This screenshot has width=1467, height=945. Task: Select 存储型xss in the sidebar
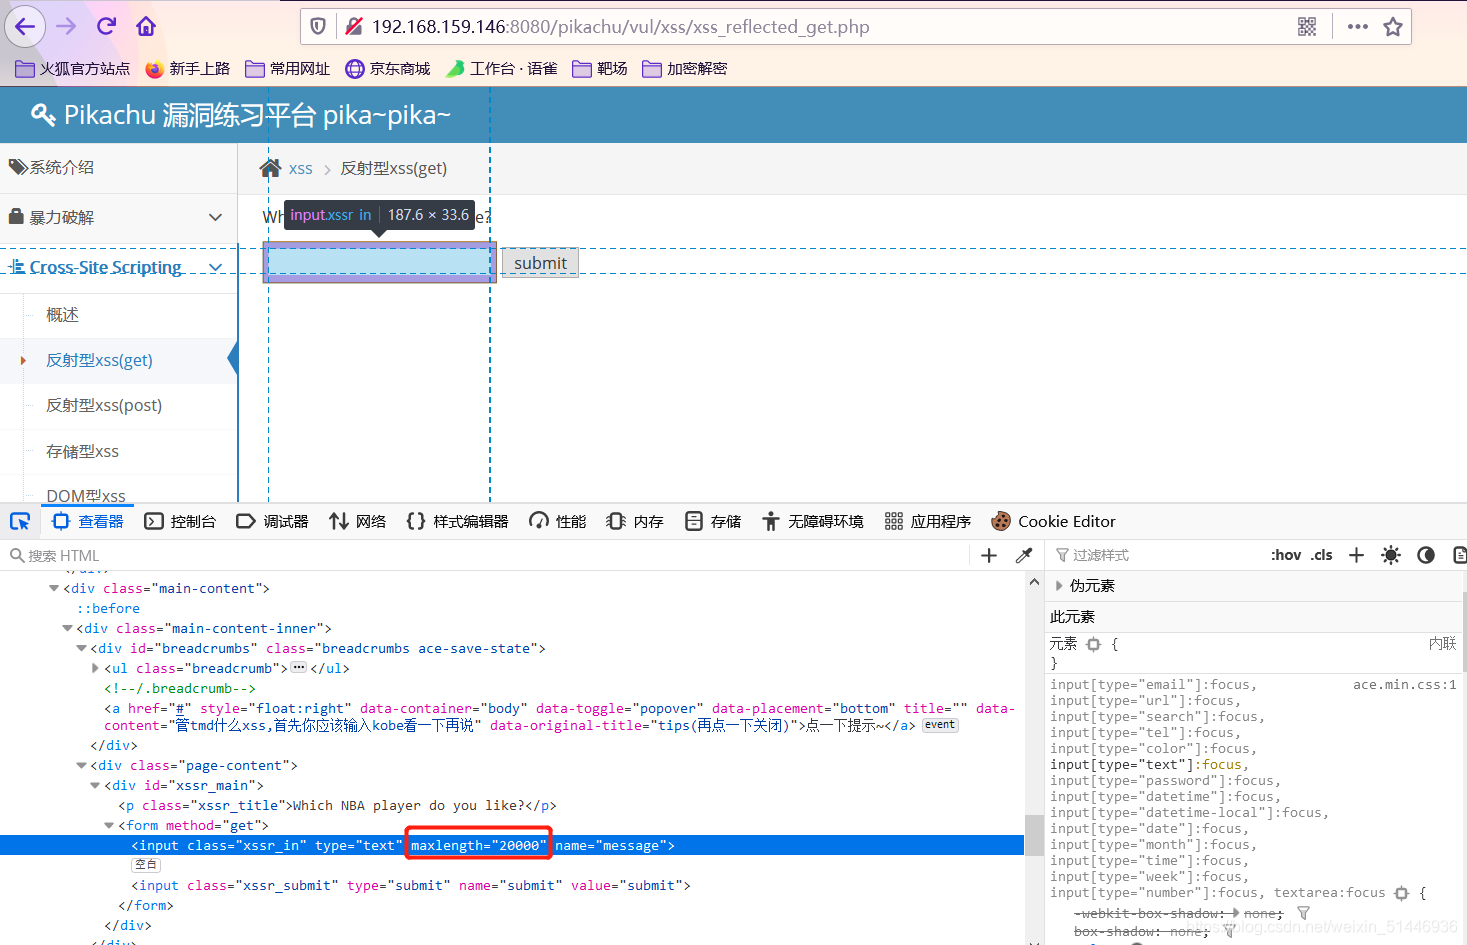tap(82, 451)
